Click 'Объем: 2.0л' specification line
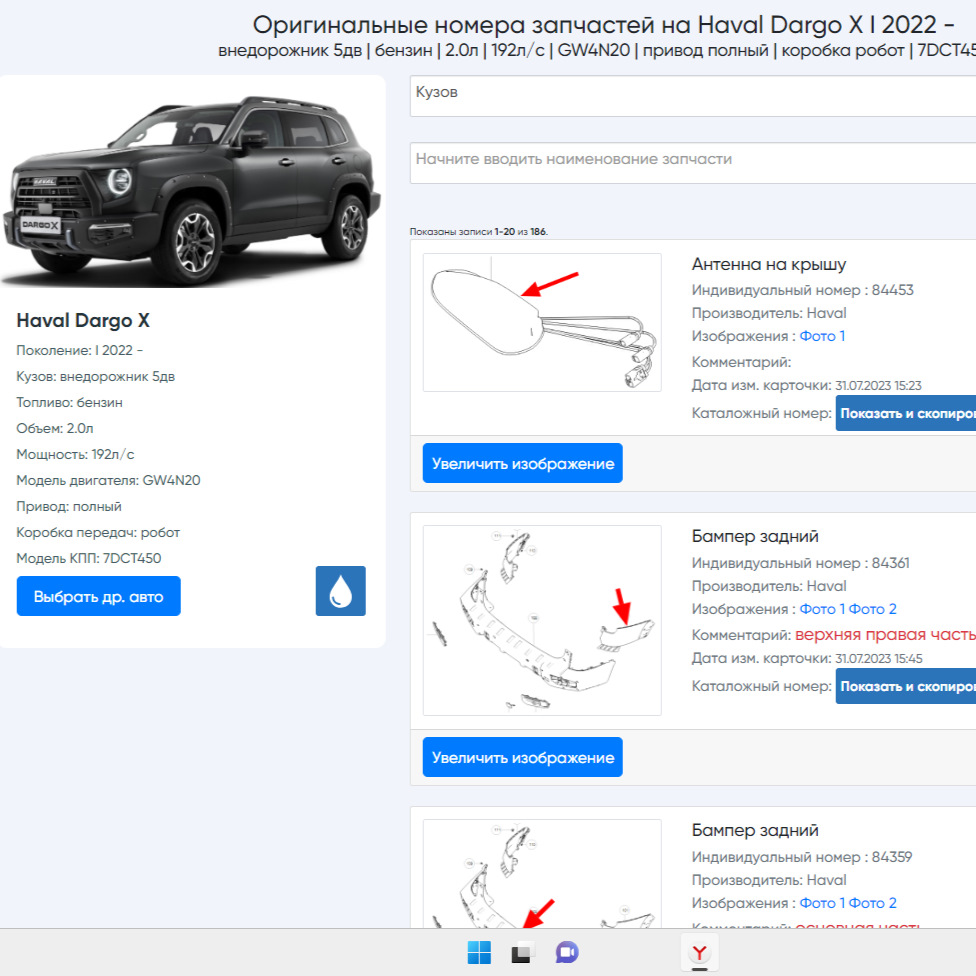Viewport: 976px width, 976px height. pos(55,428)
